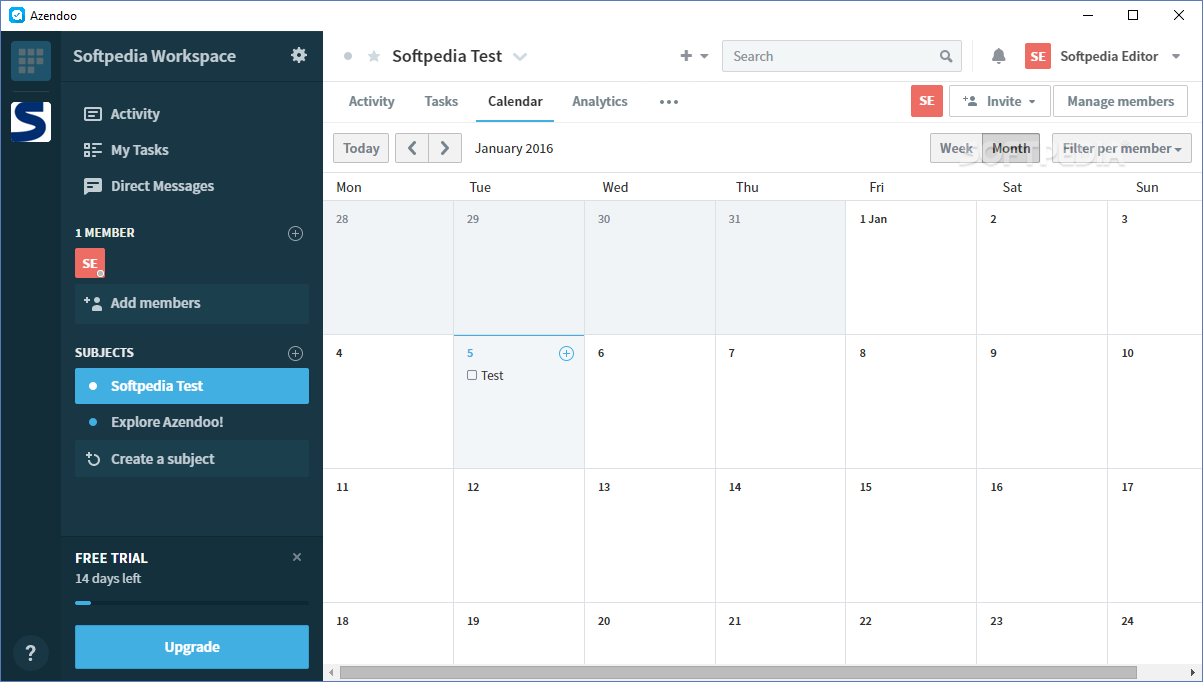This screenshot has width=1203, height=682.
Task: Go to the previous month
Action: [x=412, y=148]
